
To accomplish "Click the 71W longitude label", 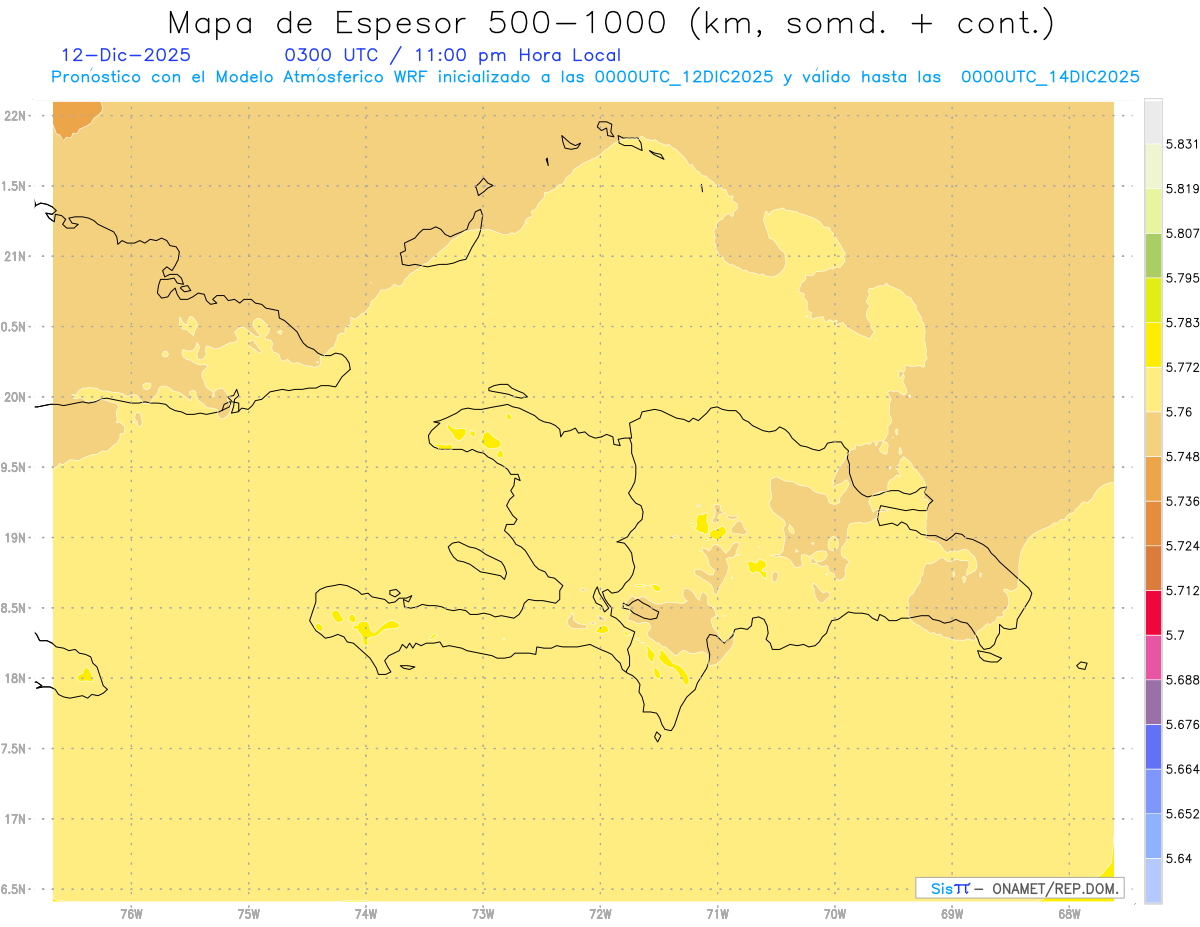I will [717, 913].
